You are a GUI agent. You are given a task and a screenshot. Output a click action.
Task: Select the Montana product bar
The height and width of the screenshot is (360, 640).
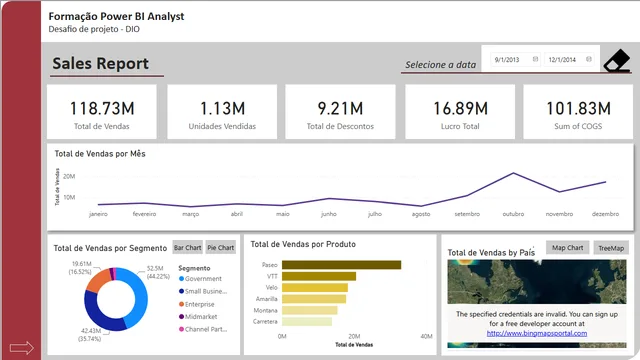tap(309, 310)
